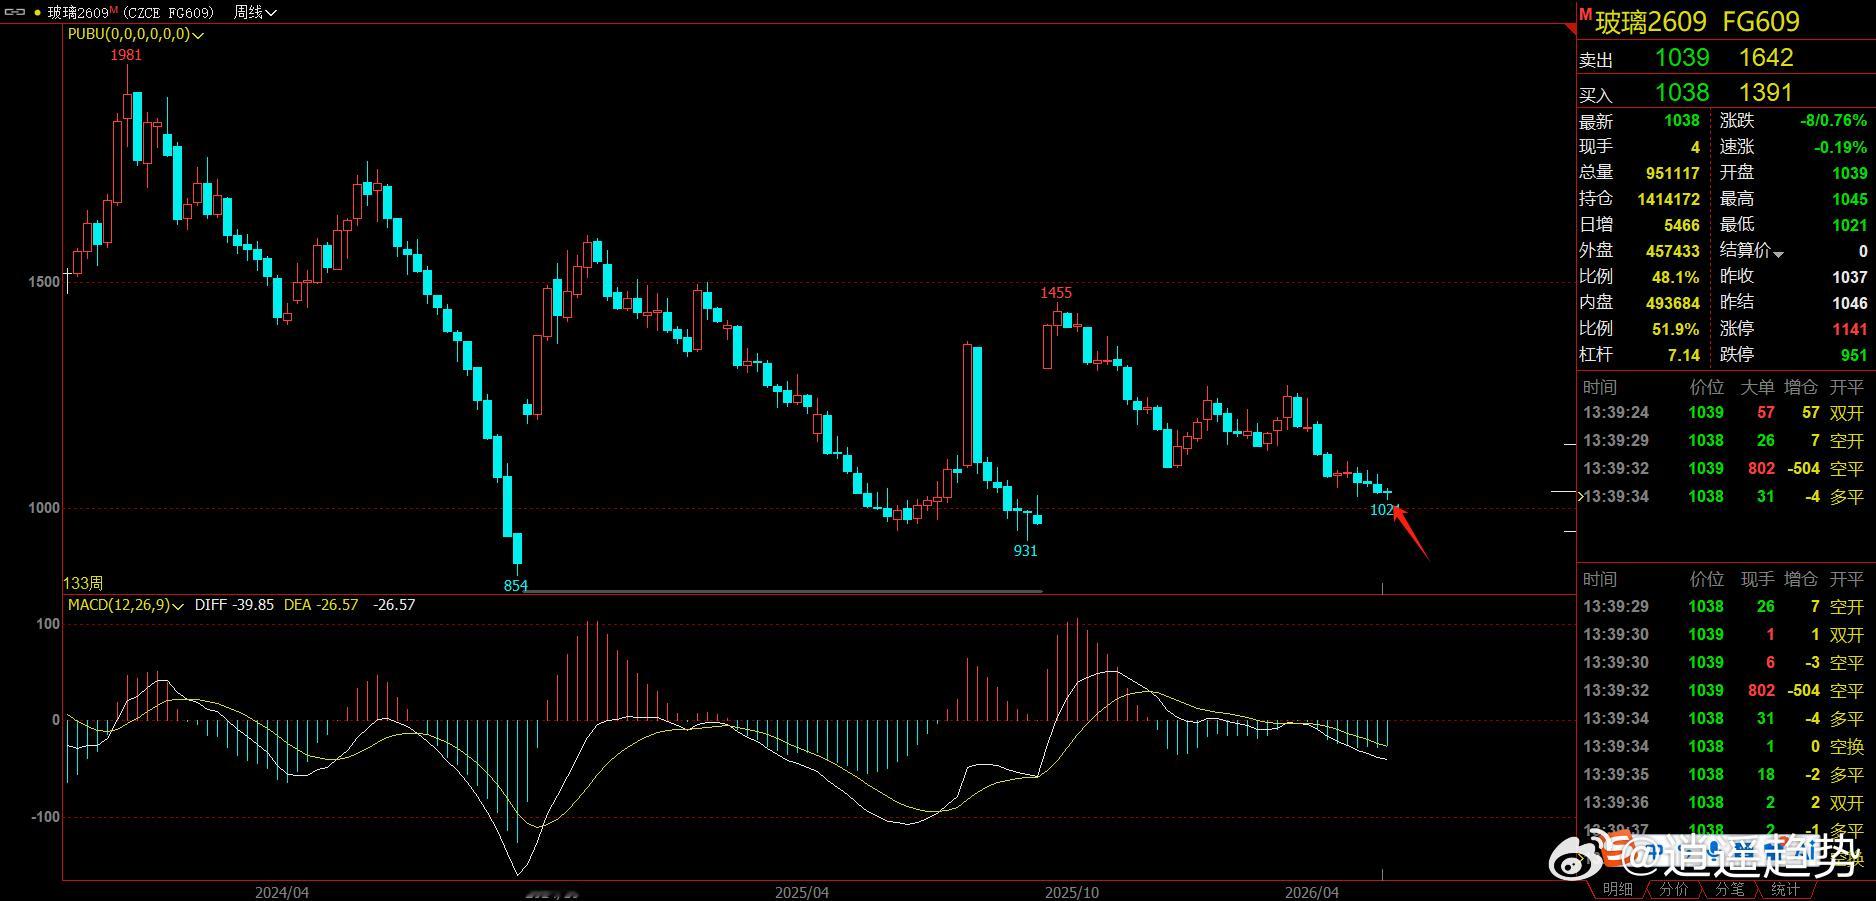1876x901 pixels.
Task: Click the 1455 high price label on chart
Action: coord(1056,293)
